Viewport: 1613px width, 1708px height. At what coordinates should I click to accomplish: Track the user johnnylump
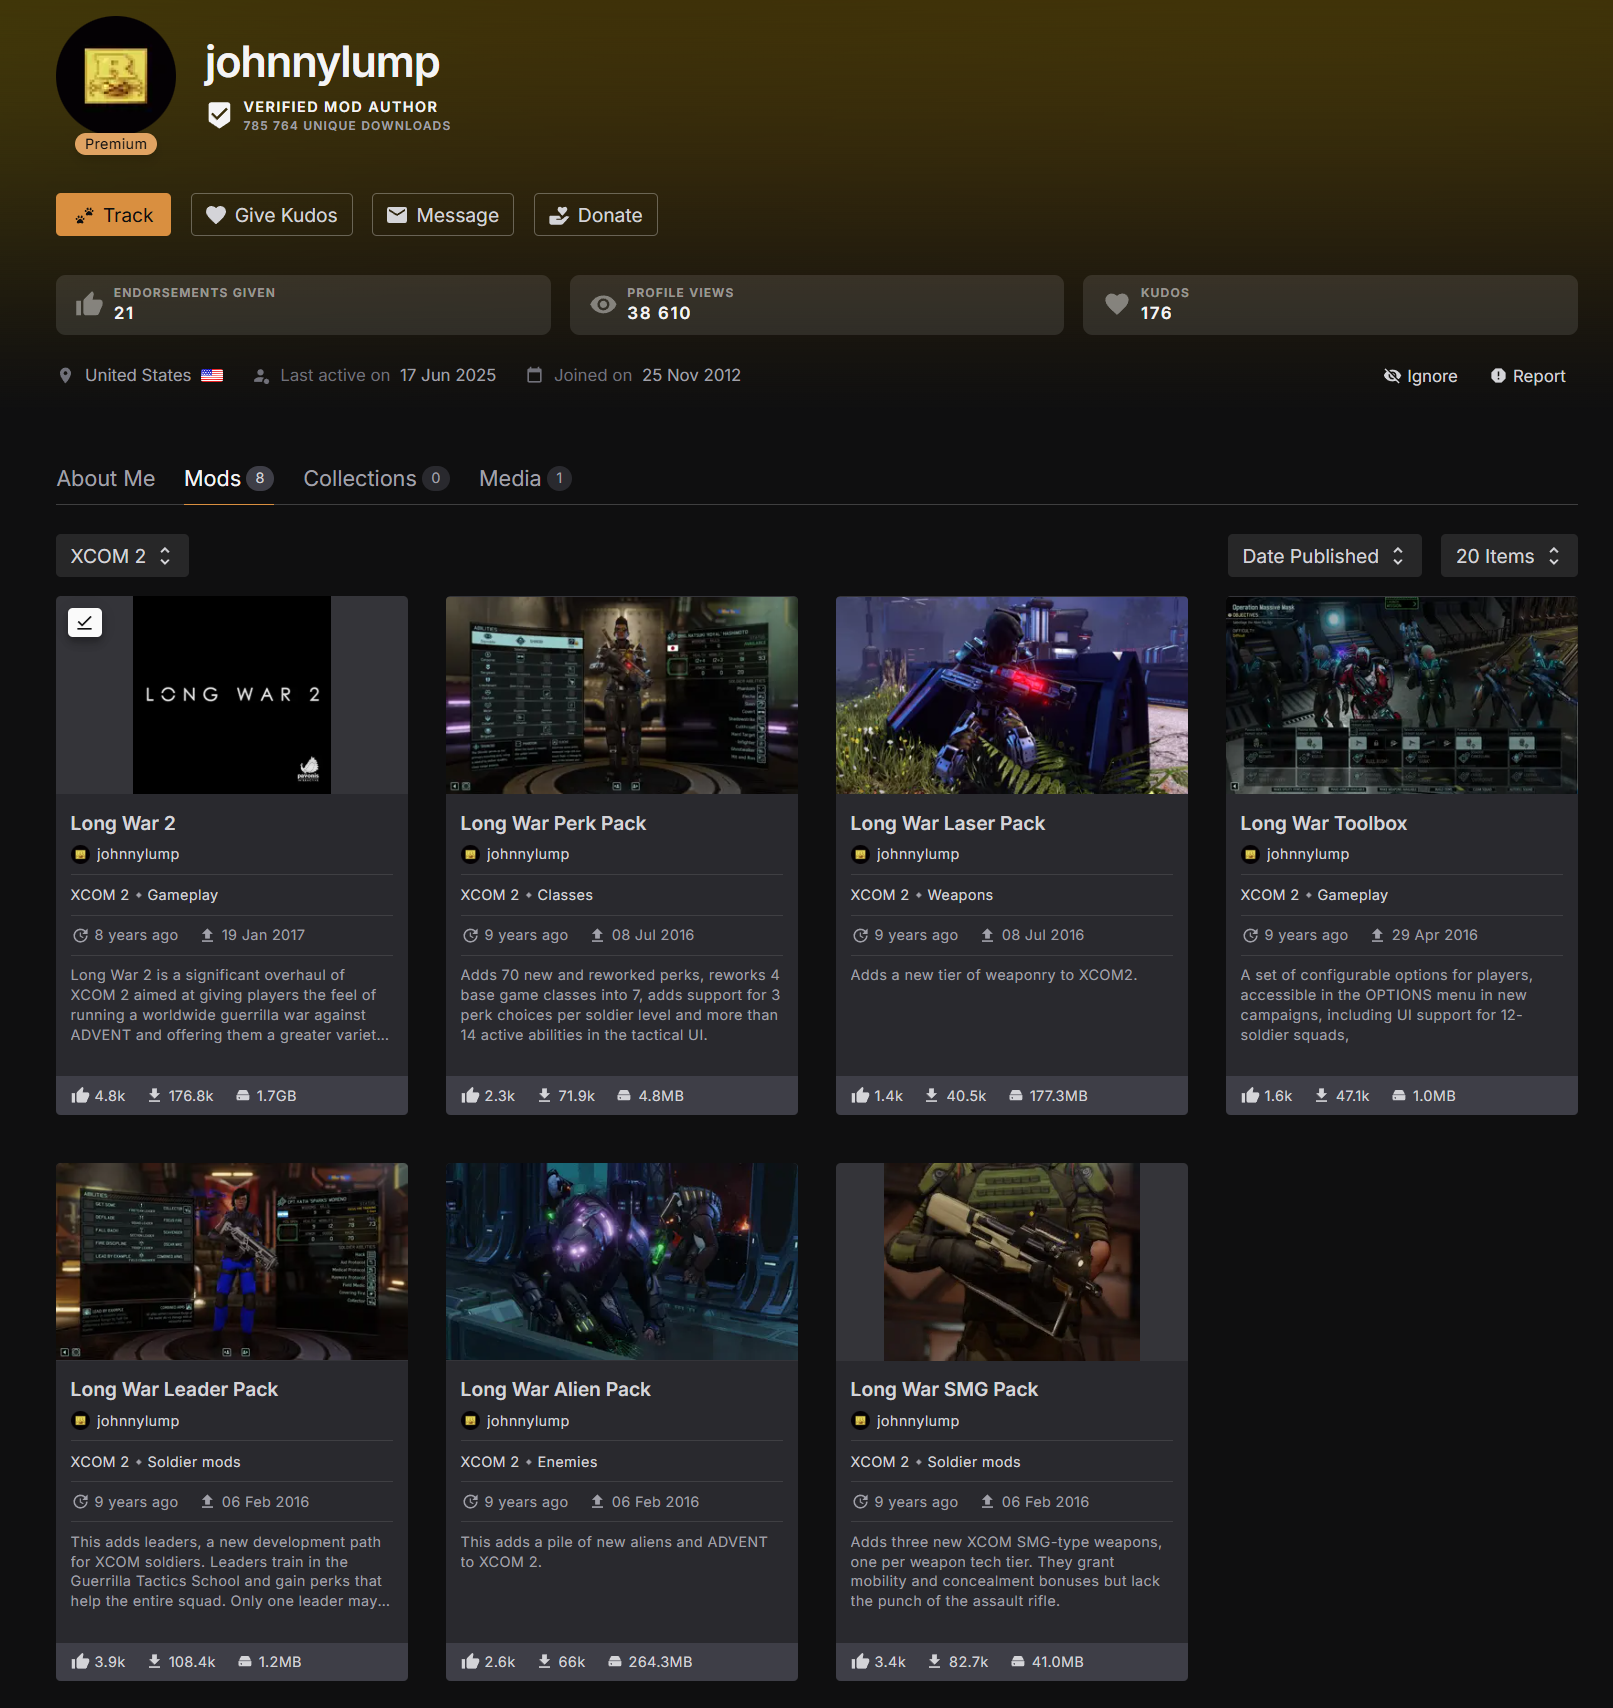coord(114,215)
